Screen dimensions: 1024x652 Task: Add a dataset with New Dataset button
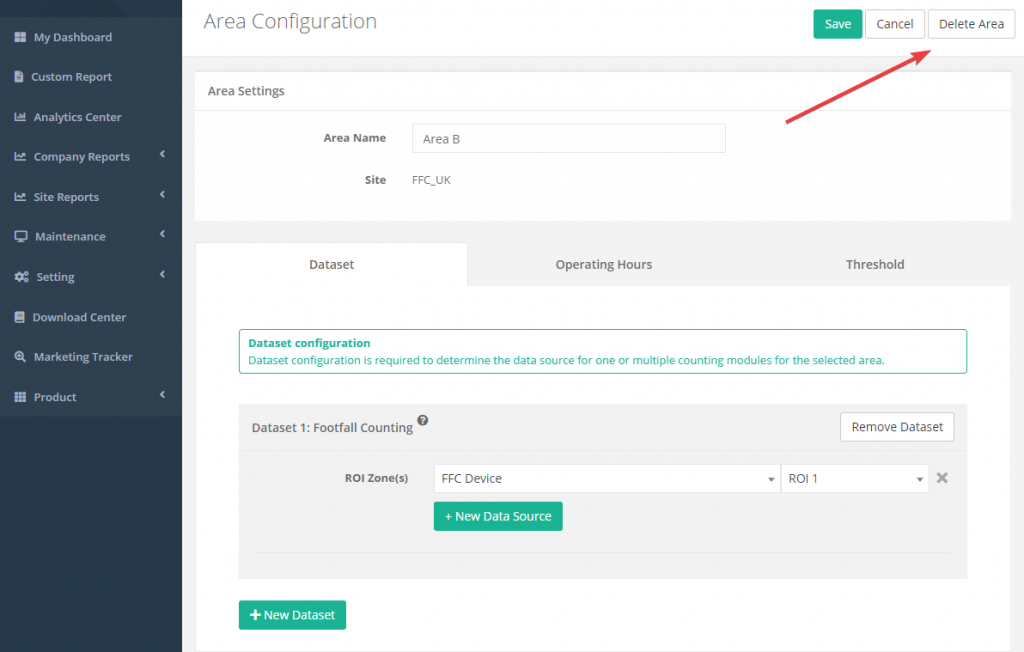coord(292,615)
